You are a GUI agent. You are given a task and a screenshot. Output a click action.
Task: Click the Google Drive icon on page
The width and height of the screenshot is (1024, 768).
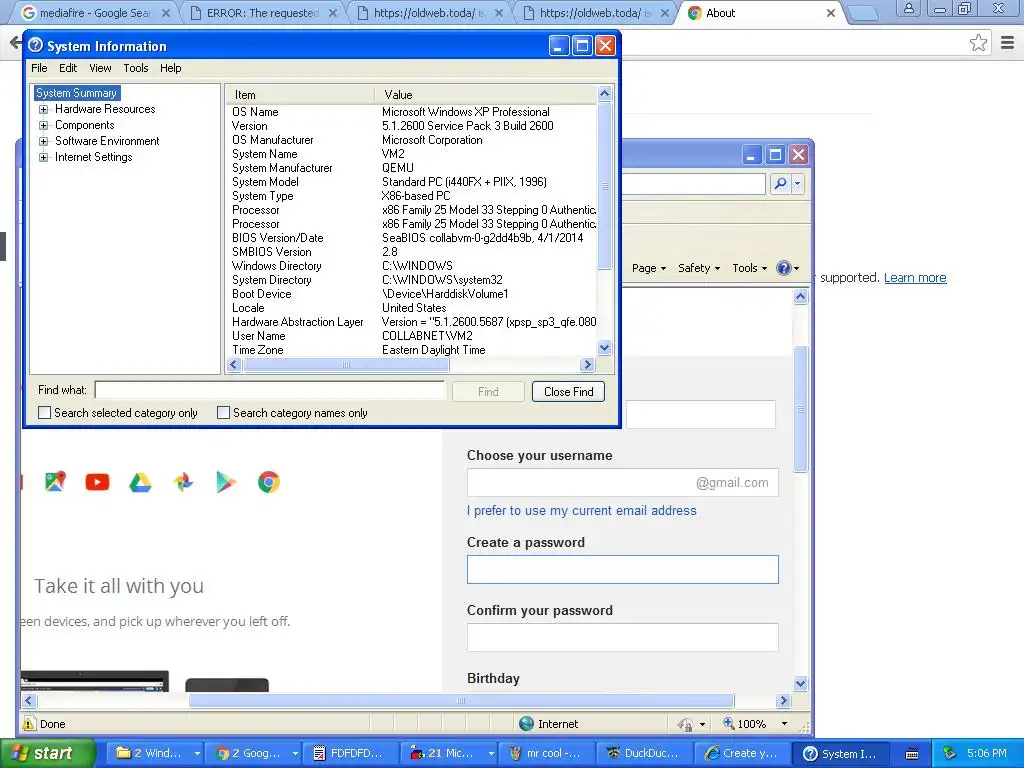[140, 483]
